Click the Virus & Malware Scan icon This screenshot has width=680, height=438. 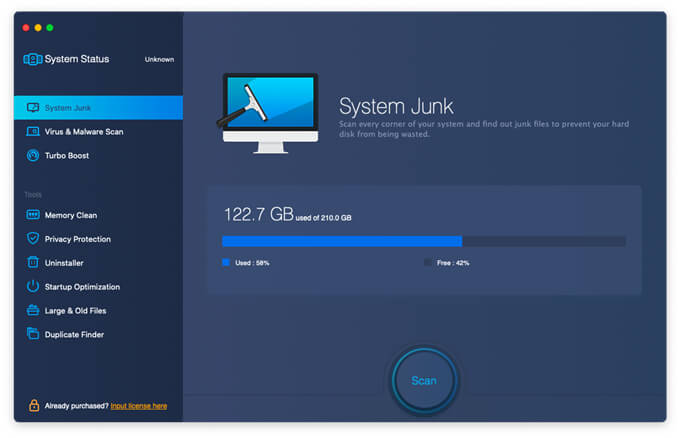[x=33, y=131]
